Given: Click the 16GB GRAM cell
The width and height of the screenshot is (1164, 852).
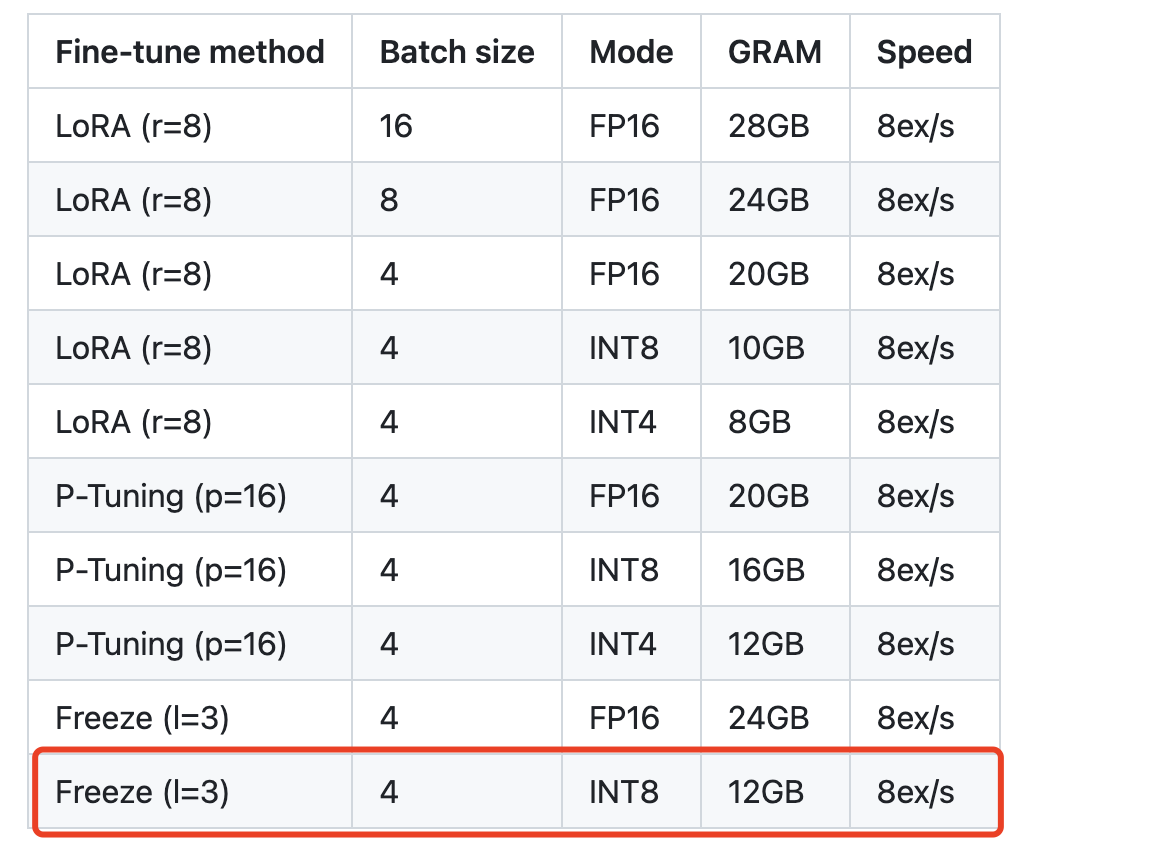Looking at the screenshot, I should tap(766, 570).
